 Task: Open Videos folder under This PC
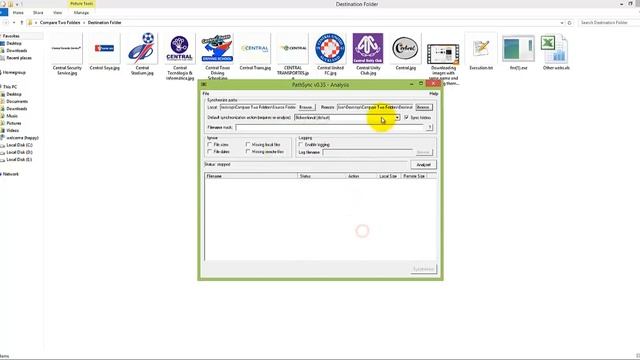pyautogui.click(x=12, y=131)
